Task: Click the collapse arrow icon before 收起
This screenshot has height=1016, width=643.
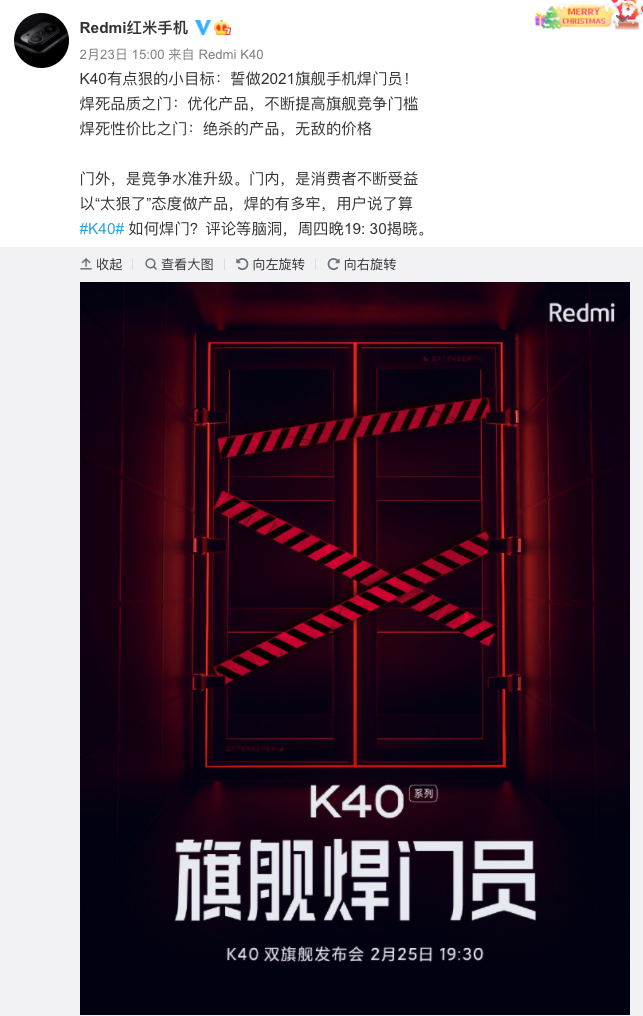Action: click(86, 264)
